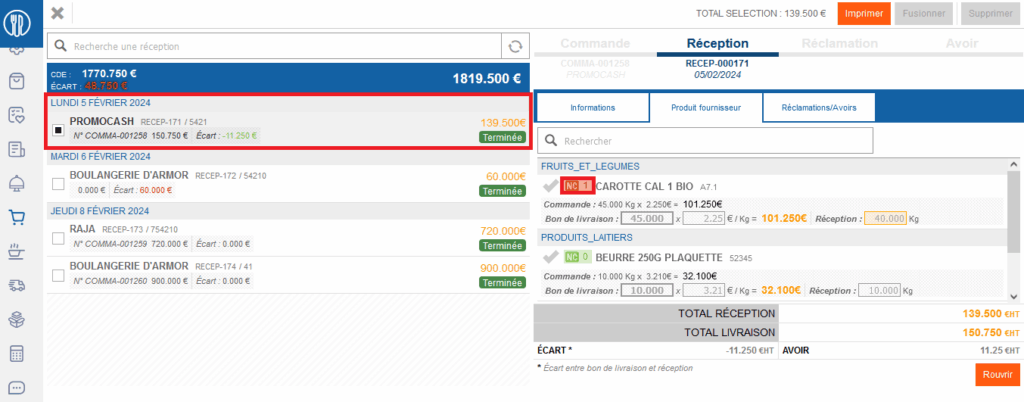
Task: Click the orange Imprimer button
Action: 862,13
